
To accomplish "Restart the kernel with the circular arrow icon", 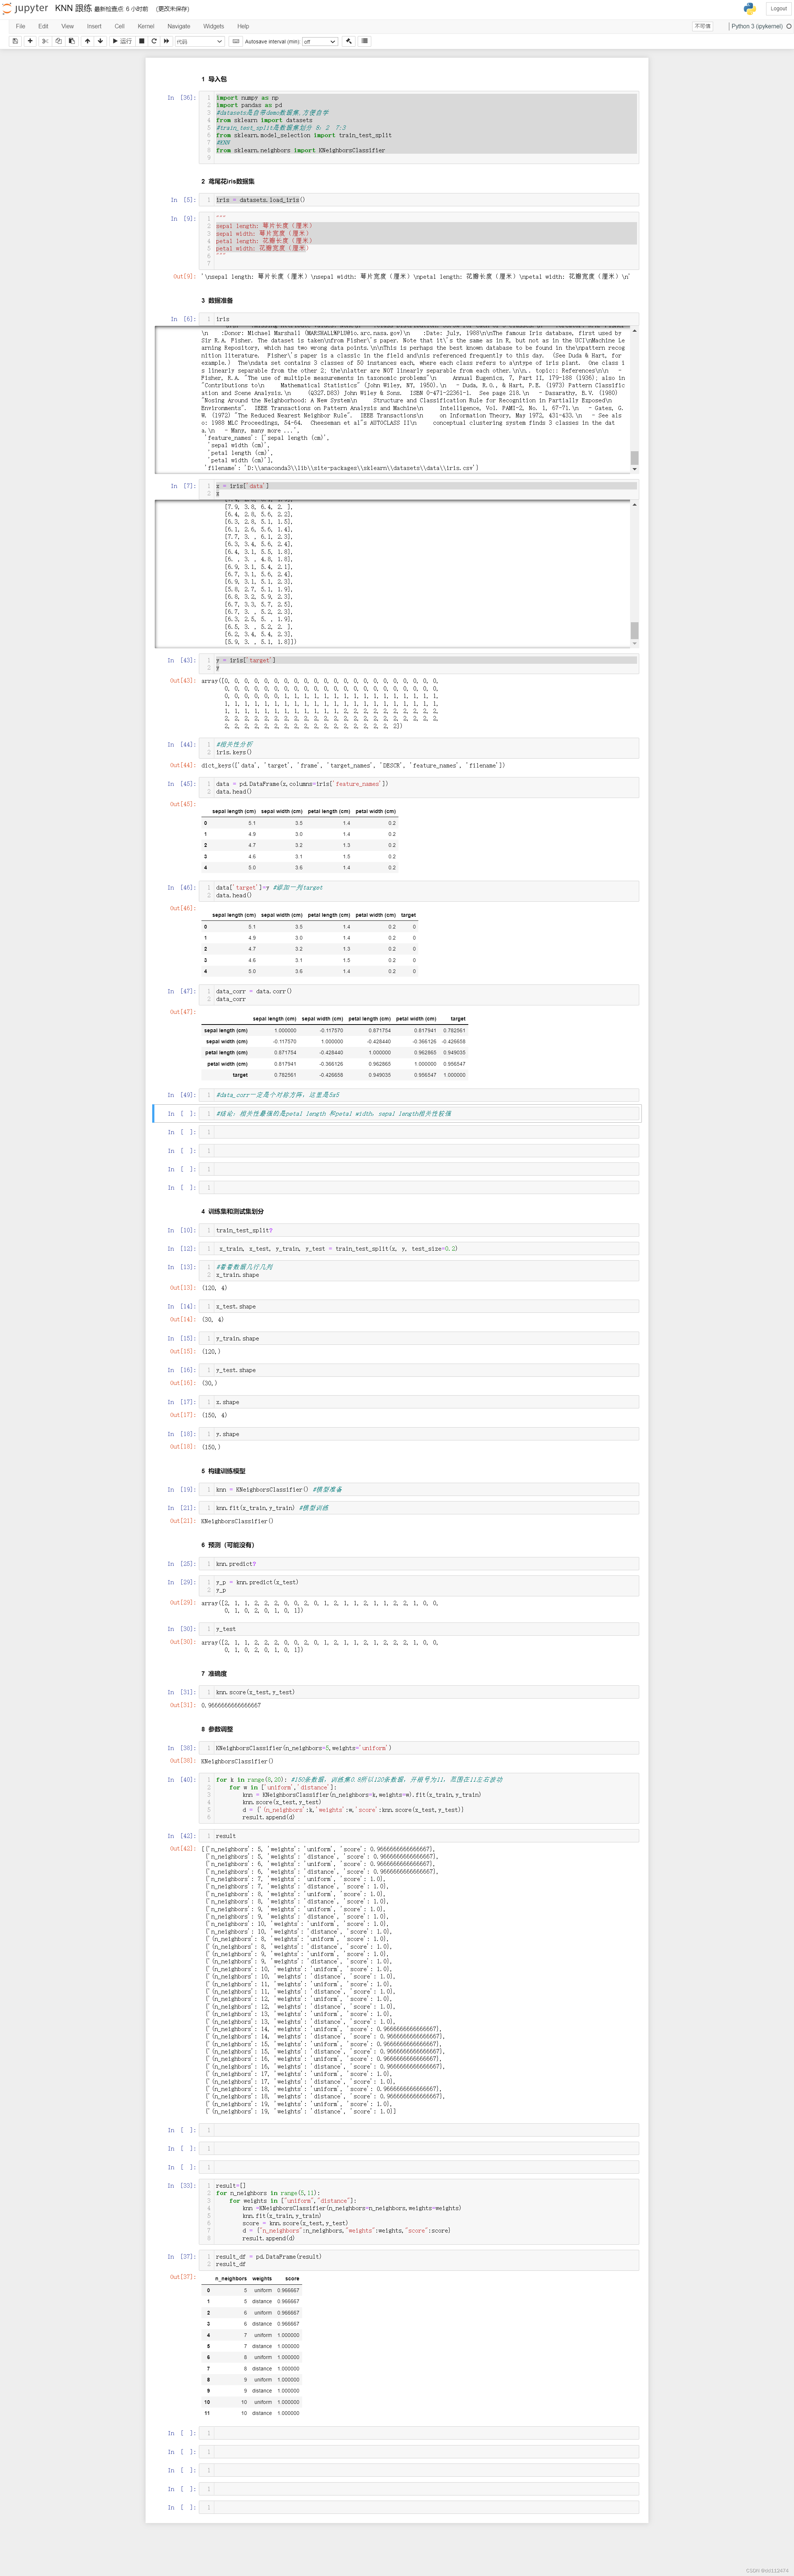I will (154, 41).
